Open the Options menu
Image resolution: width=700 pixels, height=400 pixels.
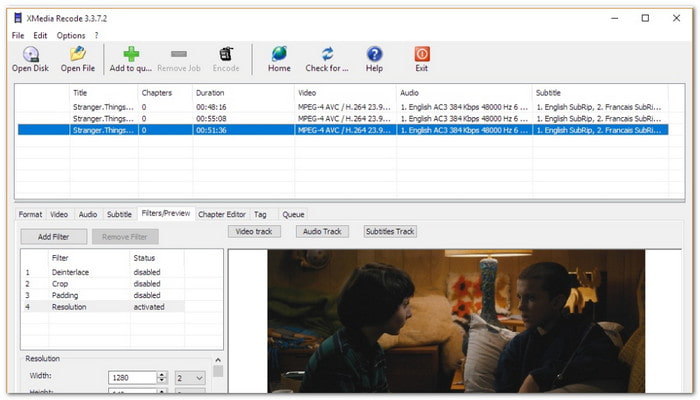[x=71, y=36]
